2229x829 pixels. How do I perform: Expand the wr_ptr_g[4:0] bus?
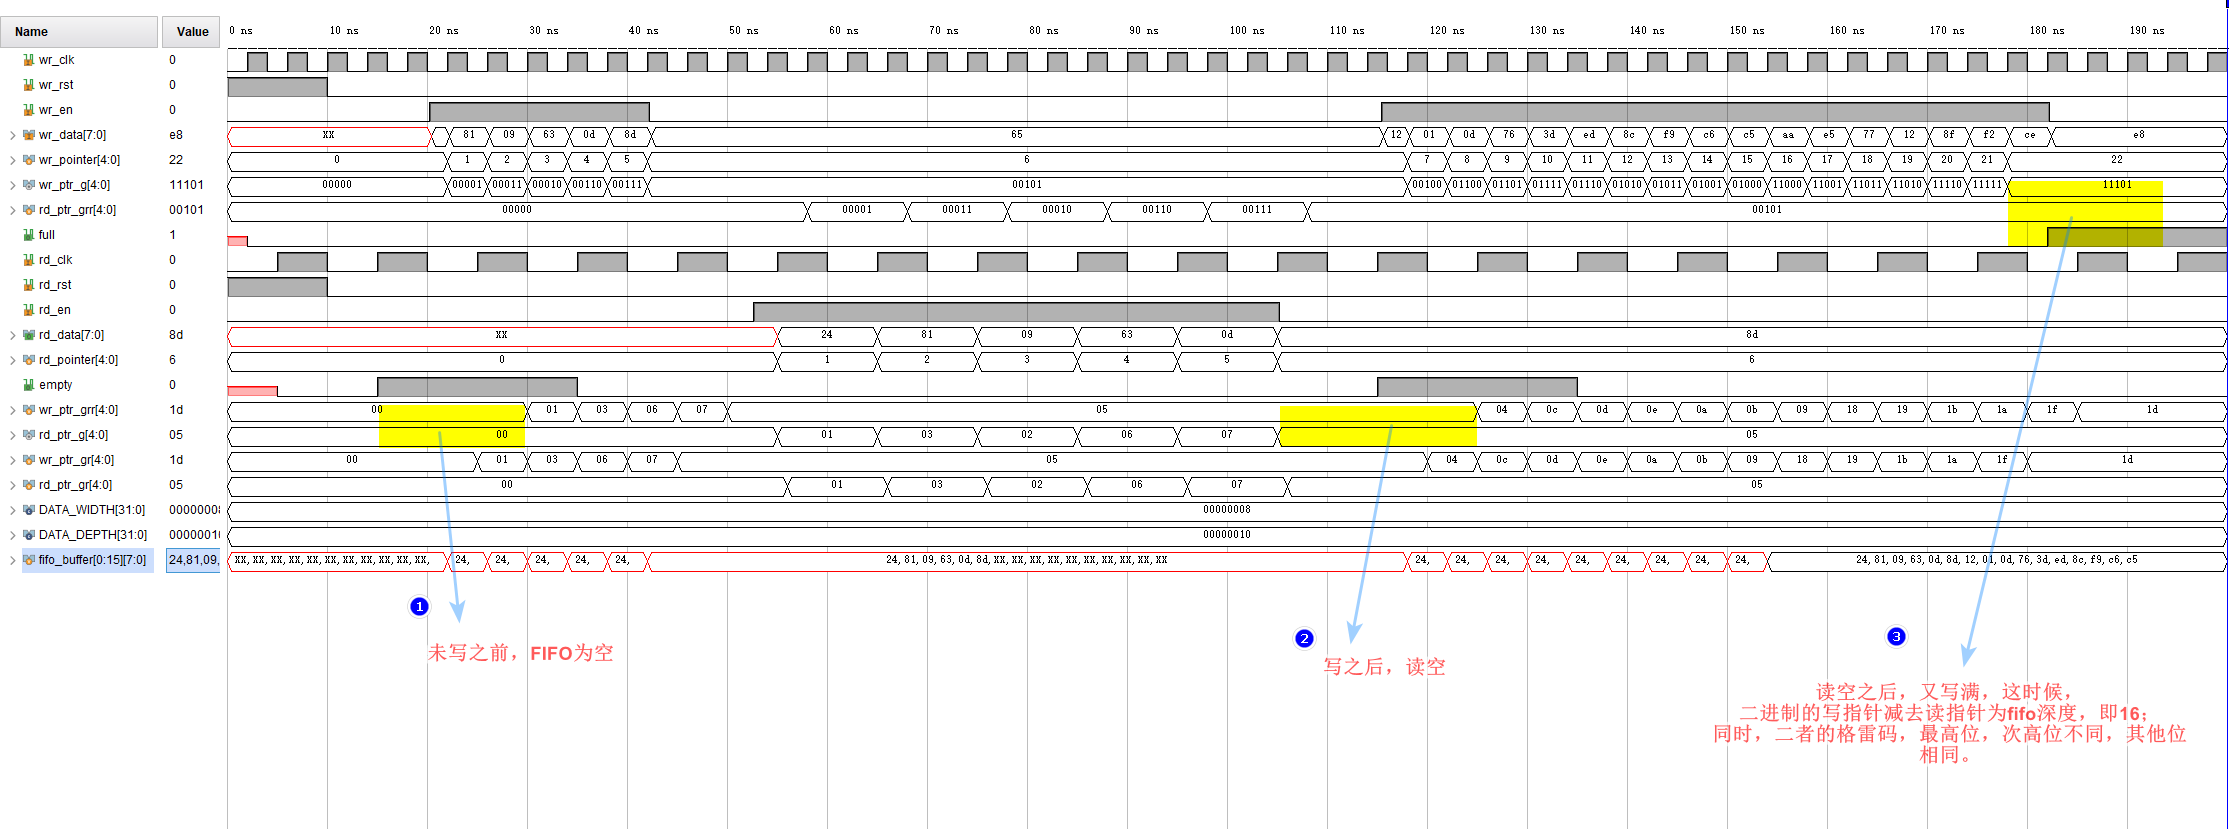[12, 185]
